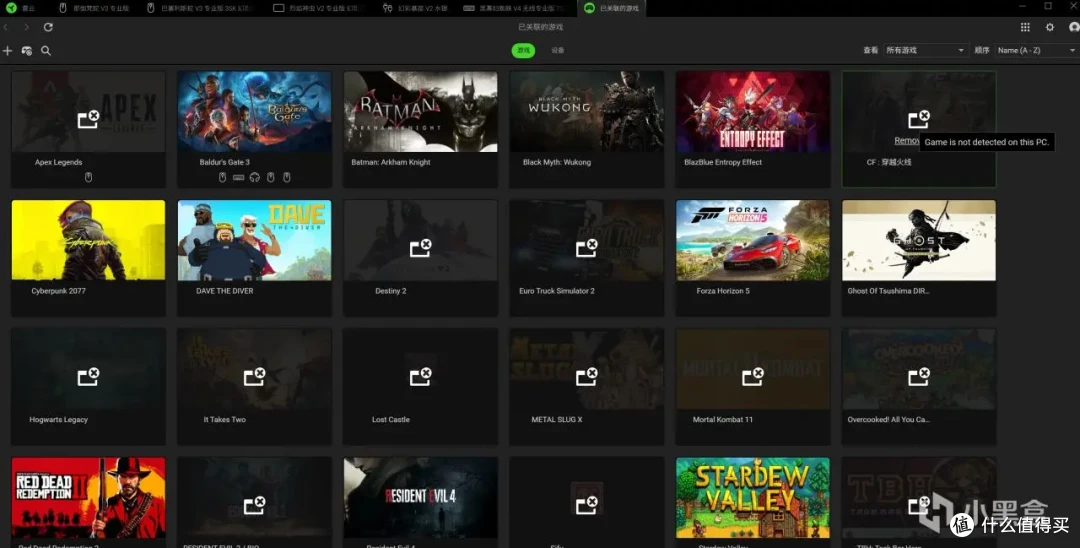The width and height of the screenshot is (1080, 548).
Task: Open the Cyberpunk 2077 game thumbnail
Action: pos(88,240)
